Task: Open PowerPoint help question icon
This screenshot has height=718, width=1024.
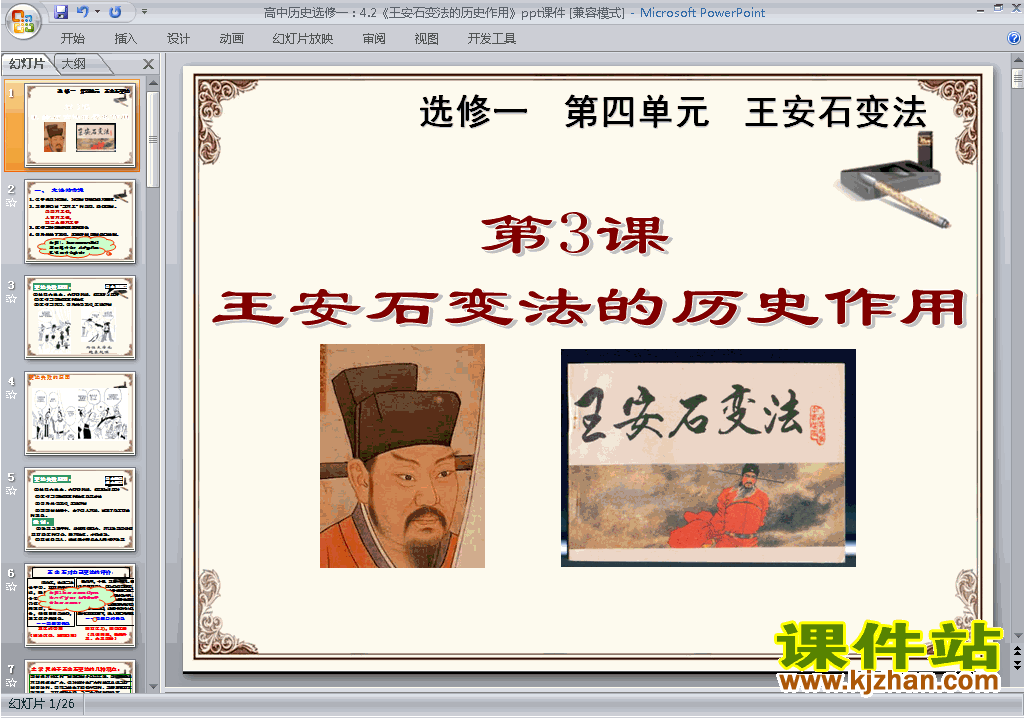Action: tap(1014, 39)
